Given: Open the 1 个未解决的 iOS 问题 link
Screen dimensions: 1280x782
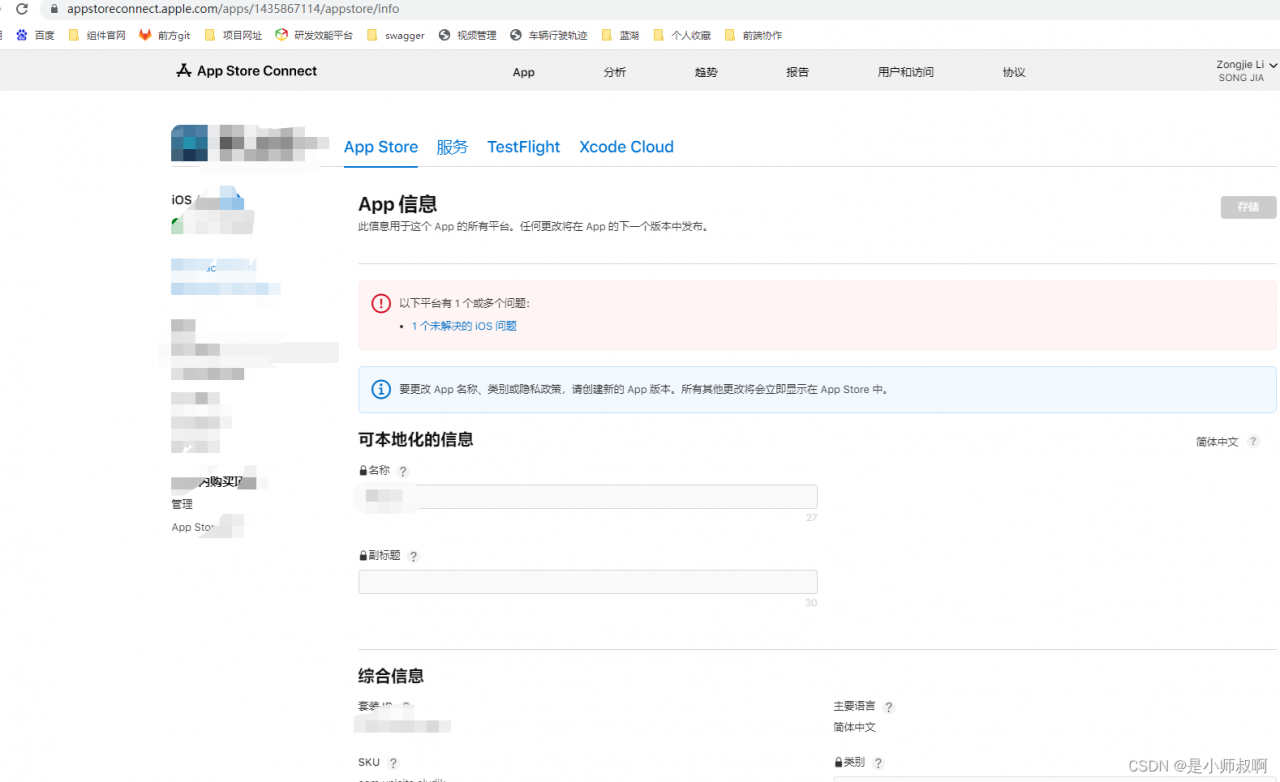Looking at the screenshot, I should [464, 326].
